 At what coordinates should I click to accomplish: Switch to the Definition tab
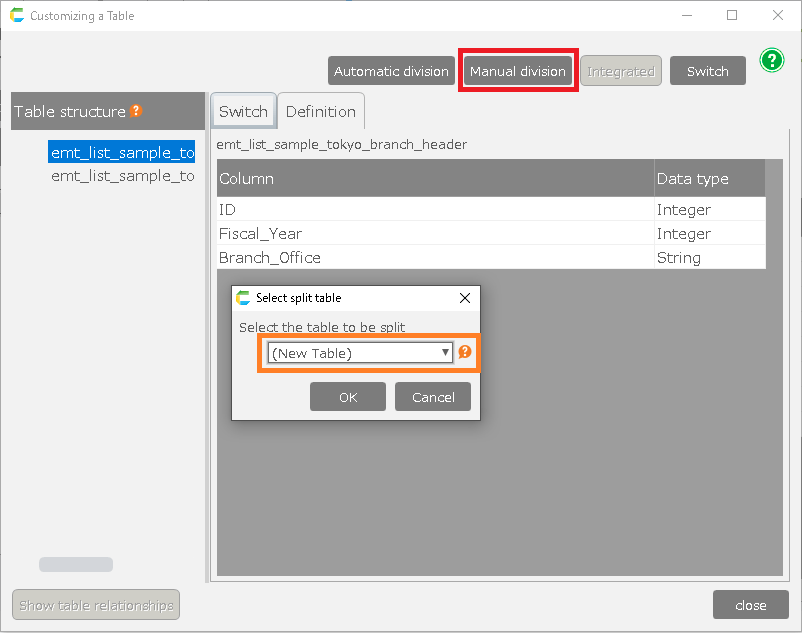point(320,111)
